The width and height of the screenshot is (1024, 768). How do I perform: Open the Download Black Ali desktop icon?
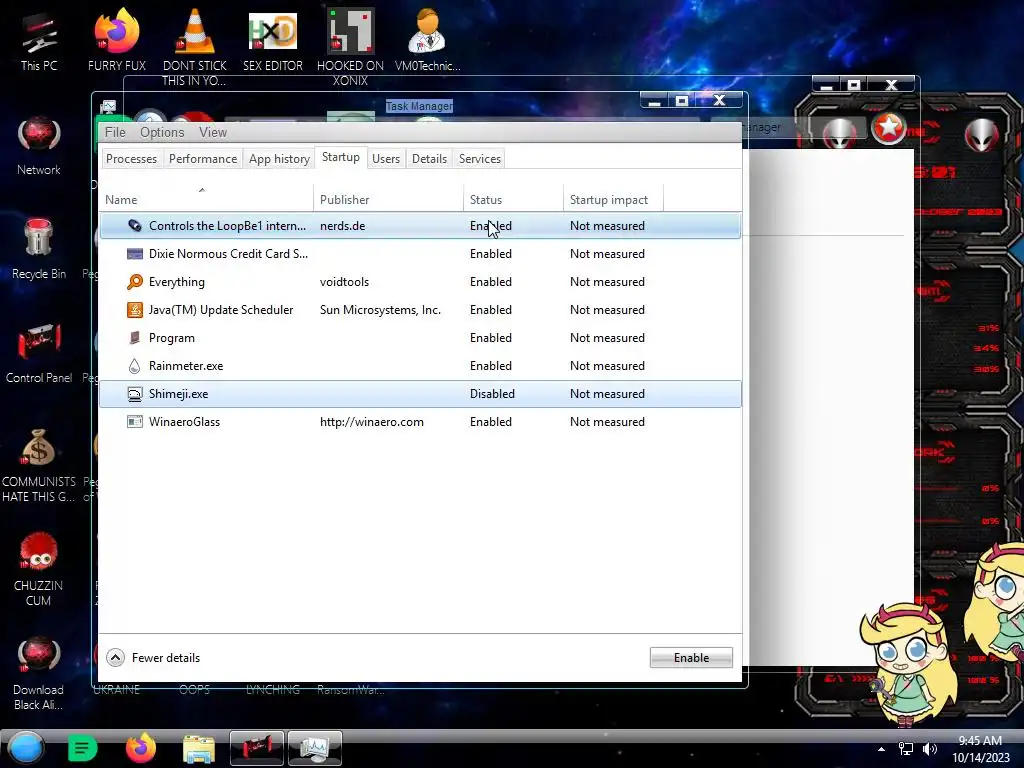click(x=39, y=673)
